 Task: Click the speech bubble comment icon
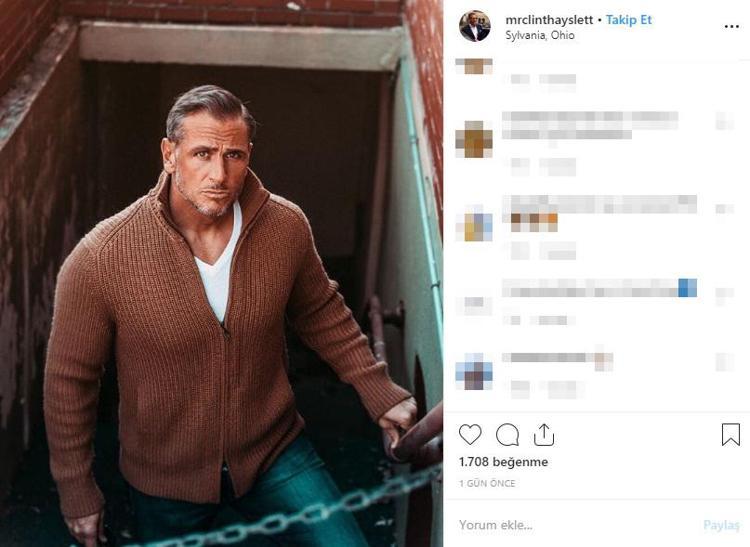[508, 435]
